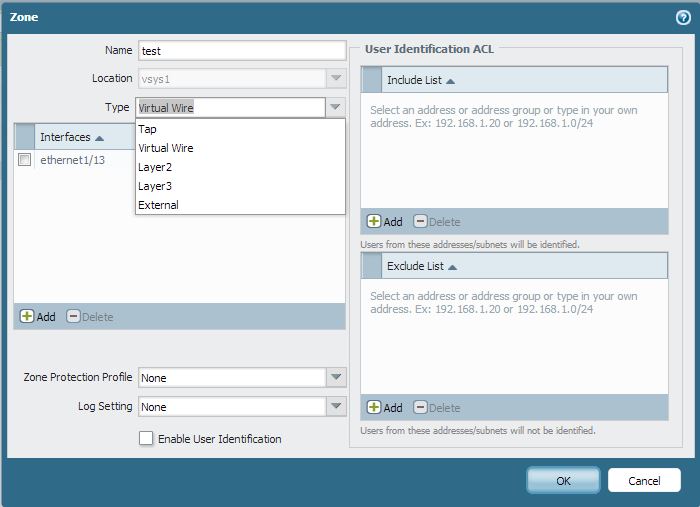Click the minus icon under Interfaces
This screenshot has height=507, width=700.
tap(73, 316)
